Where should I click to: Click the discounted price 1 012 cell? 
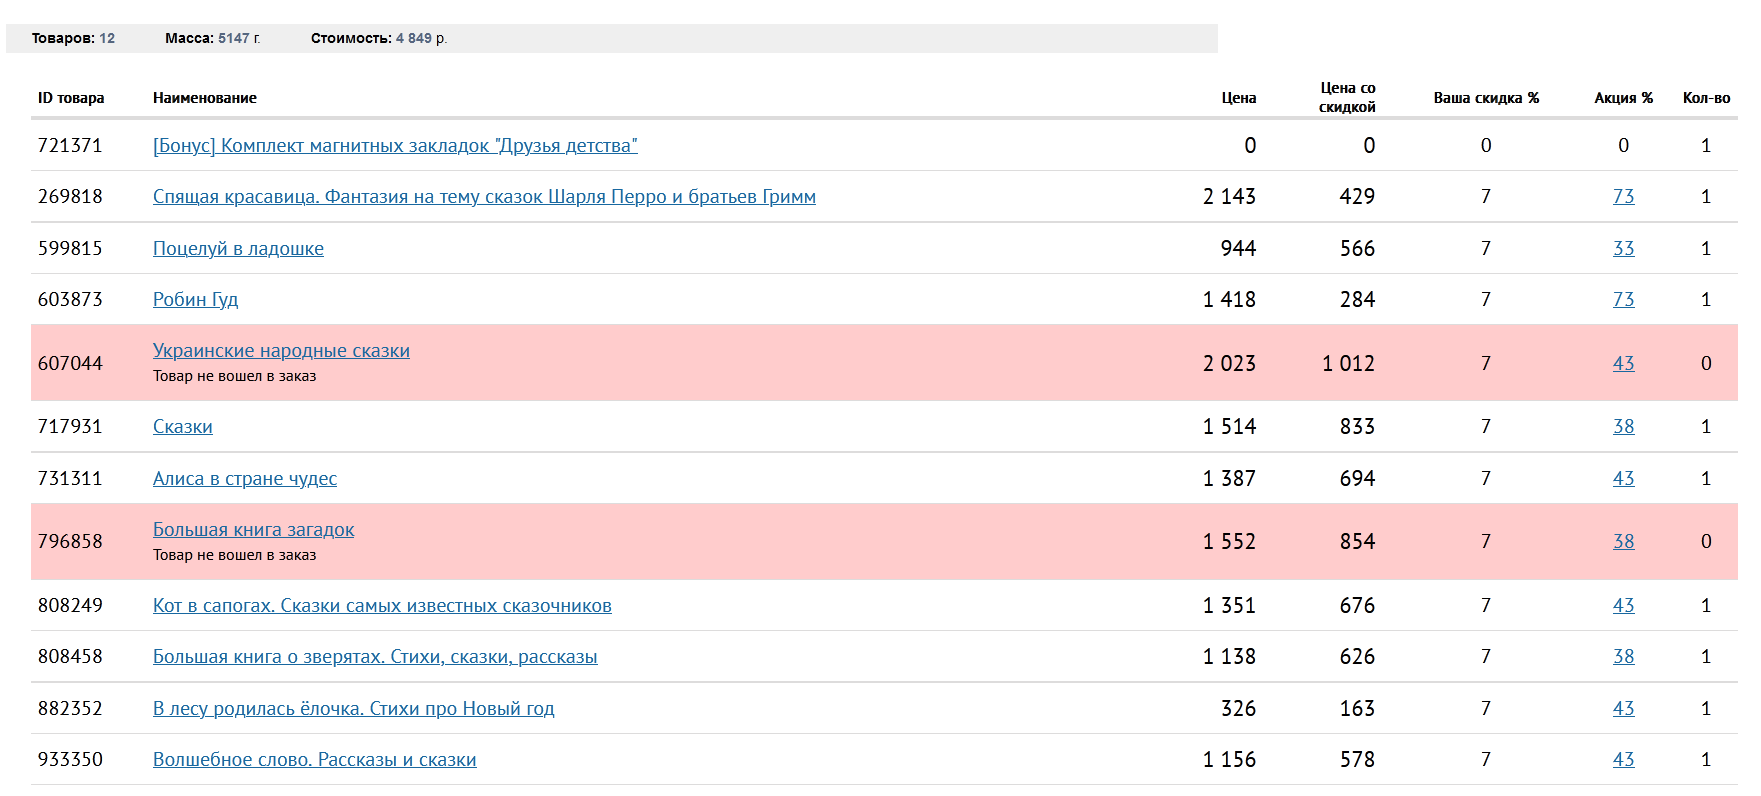pyautogui.click(x=1348, y=364)
